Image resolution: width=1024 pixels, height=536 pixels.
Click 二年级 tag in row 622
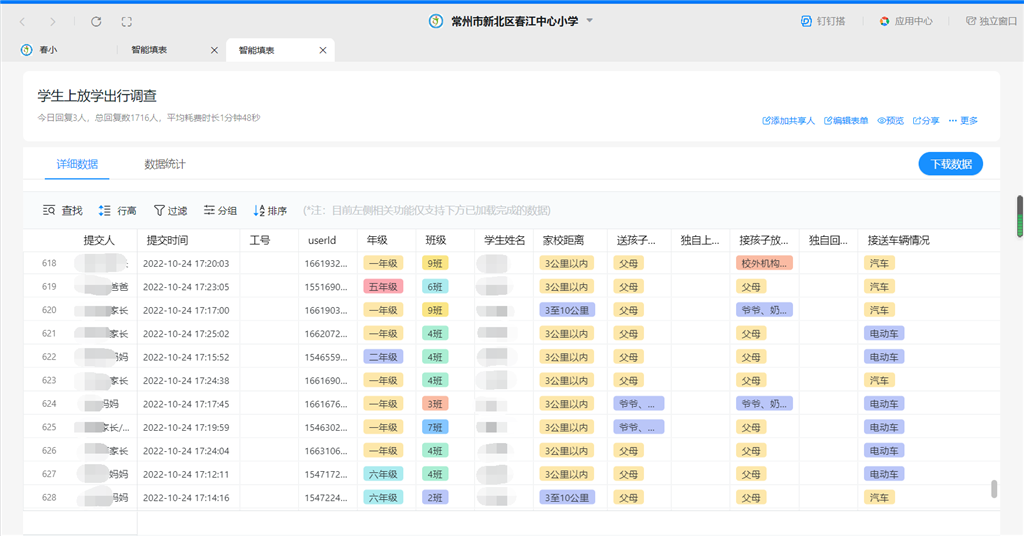pos(383,357)
